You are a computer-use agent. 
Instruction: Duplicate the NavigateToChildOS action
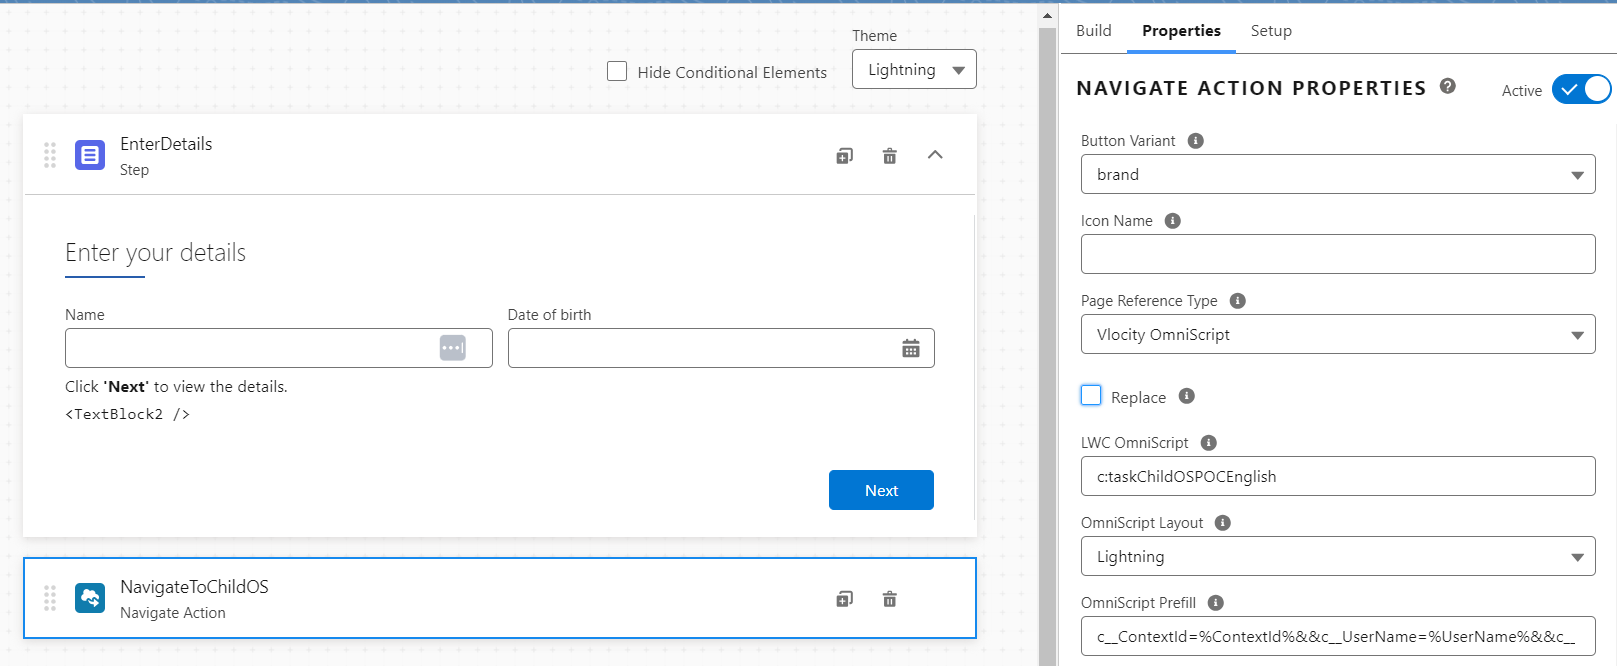(x=845, y=599)
